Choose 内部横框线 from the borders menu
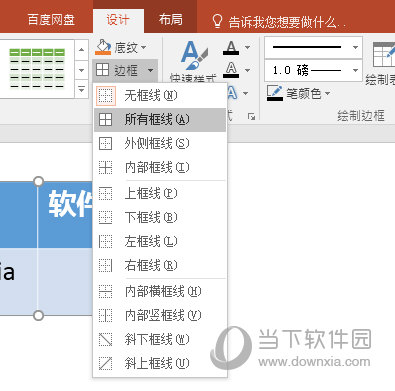Viewport: 395px width, 391px height. [x=160, y=291]
